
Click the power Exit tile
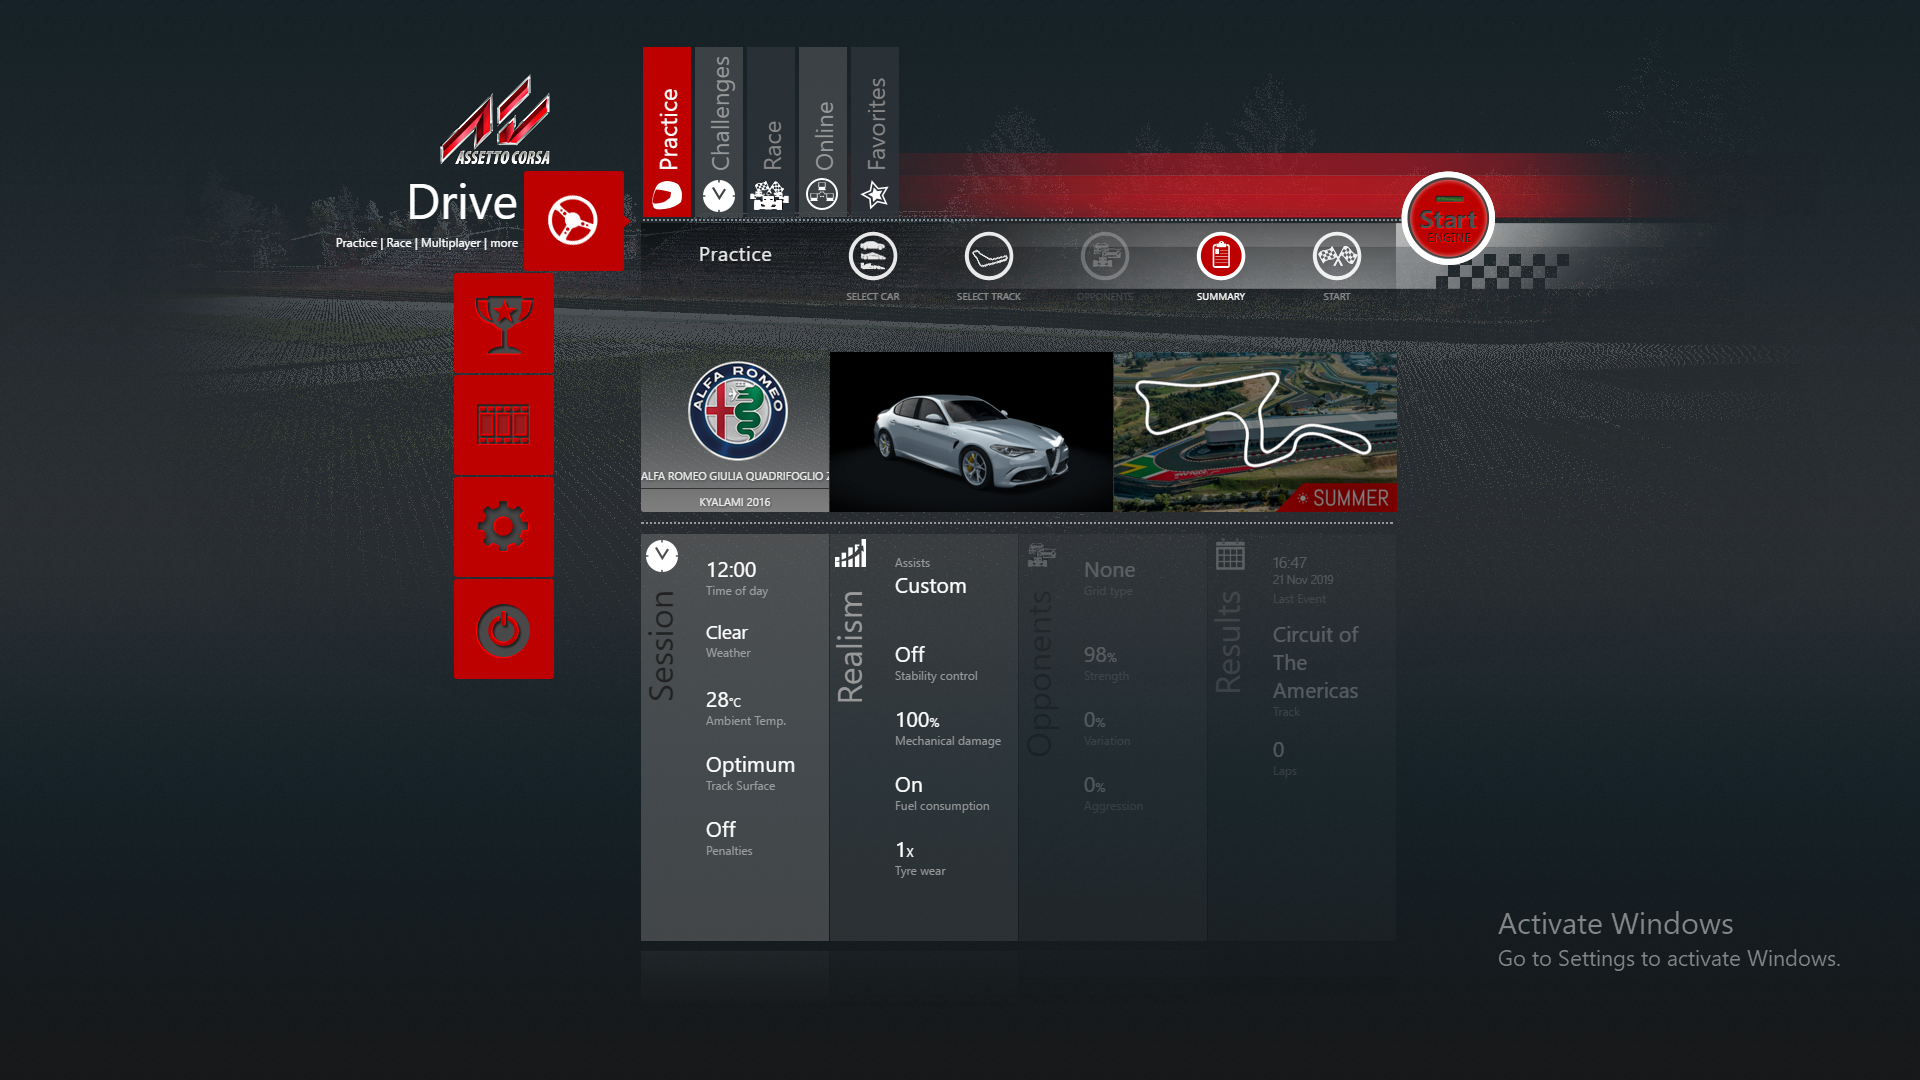[503, 630]
